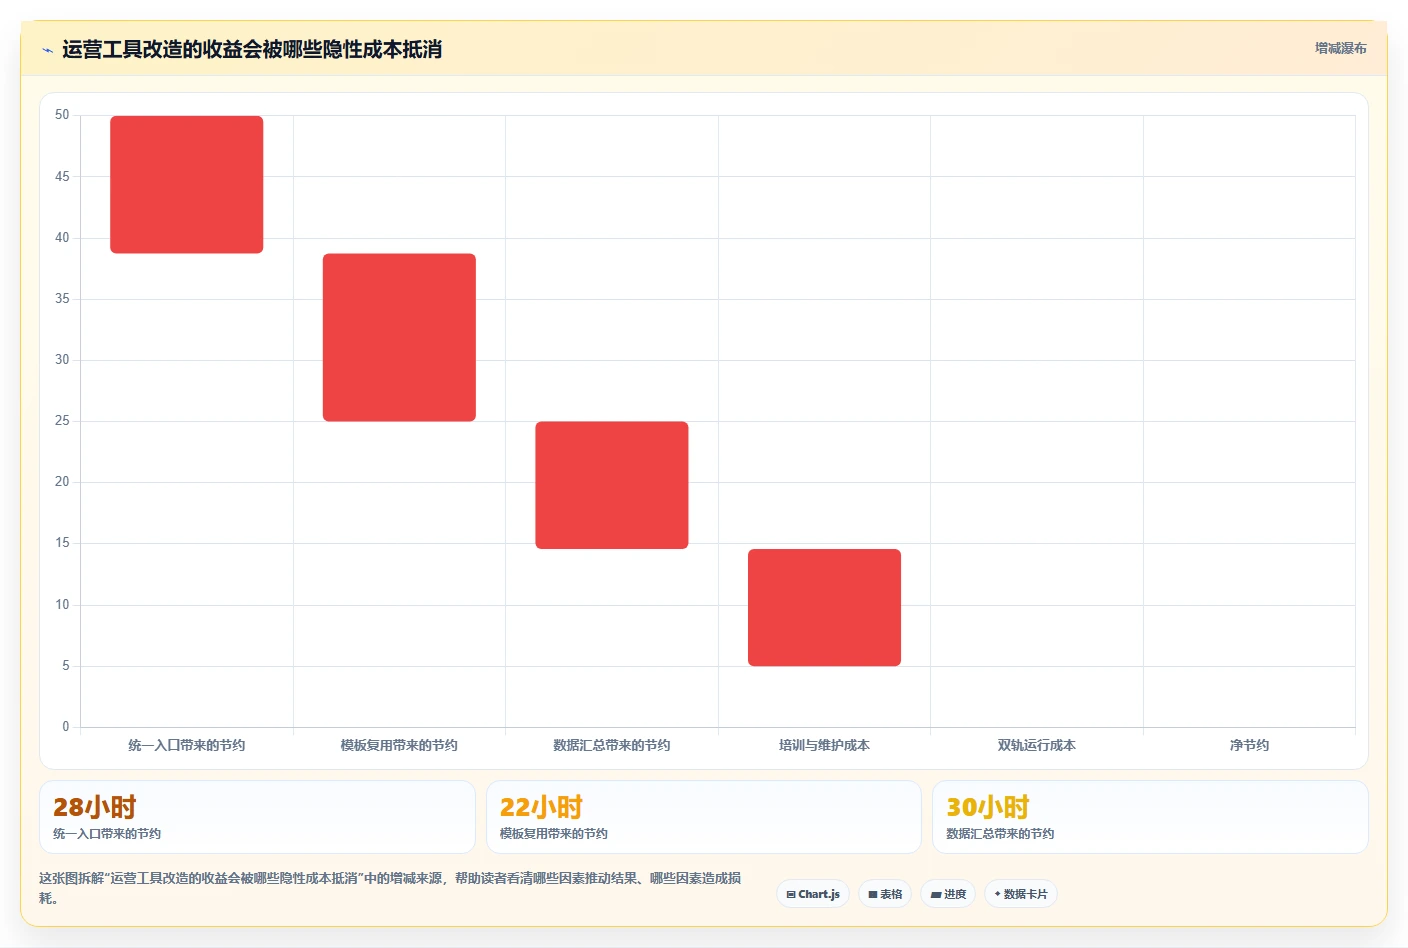Click the description paragraph below the cards
The height and width of the screenshot is (948, 1408).
(390, 888)
